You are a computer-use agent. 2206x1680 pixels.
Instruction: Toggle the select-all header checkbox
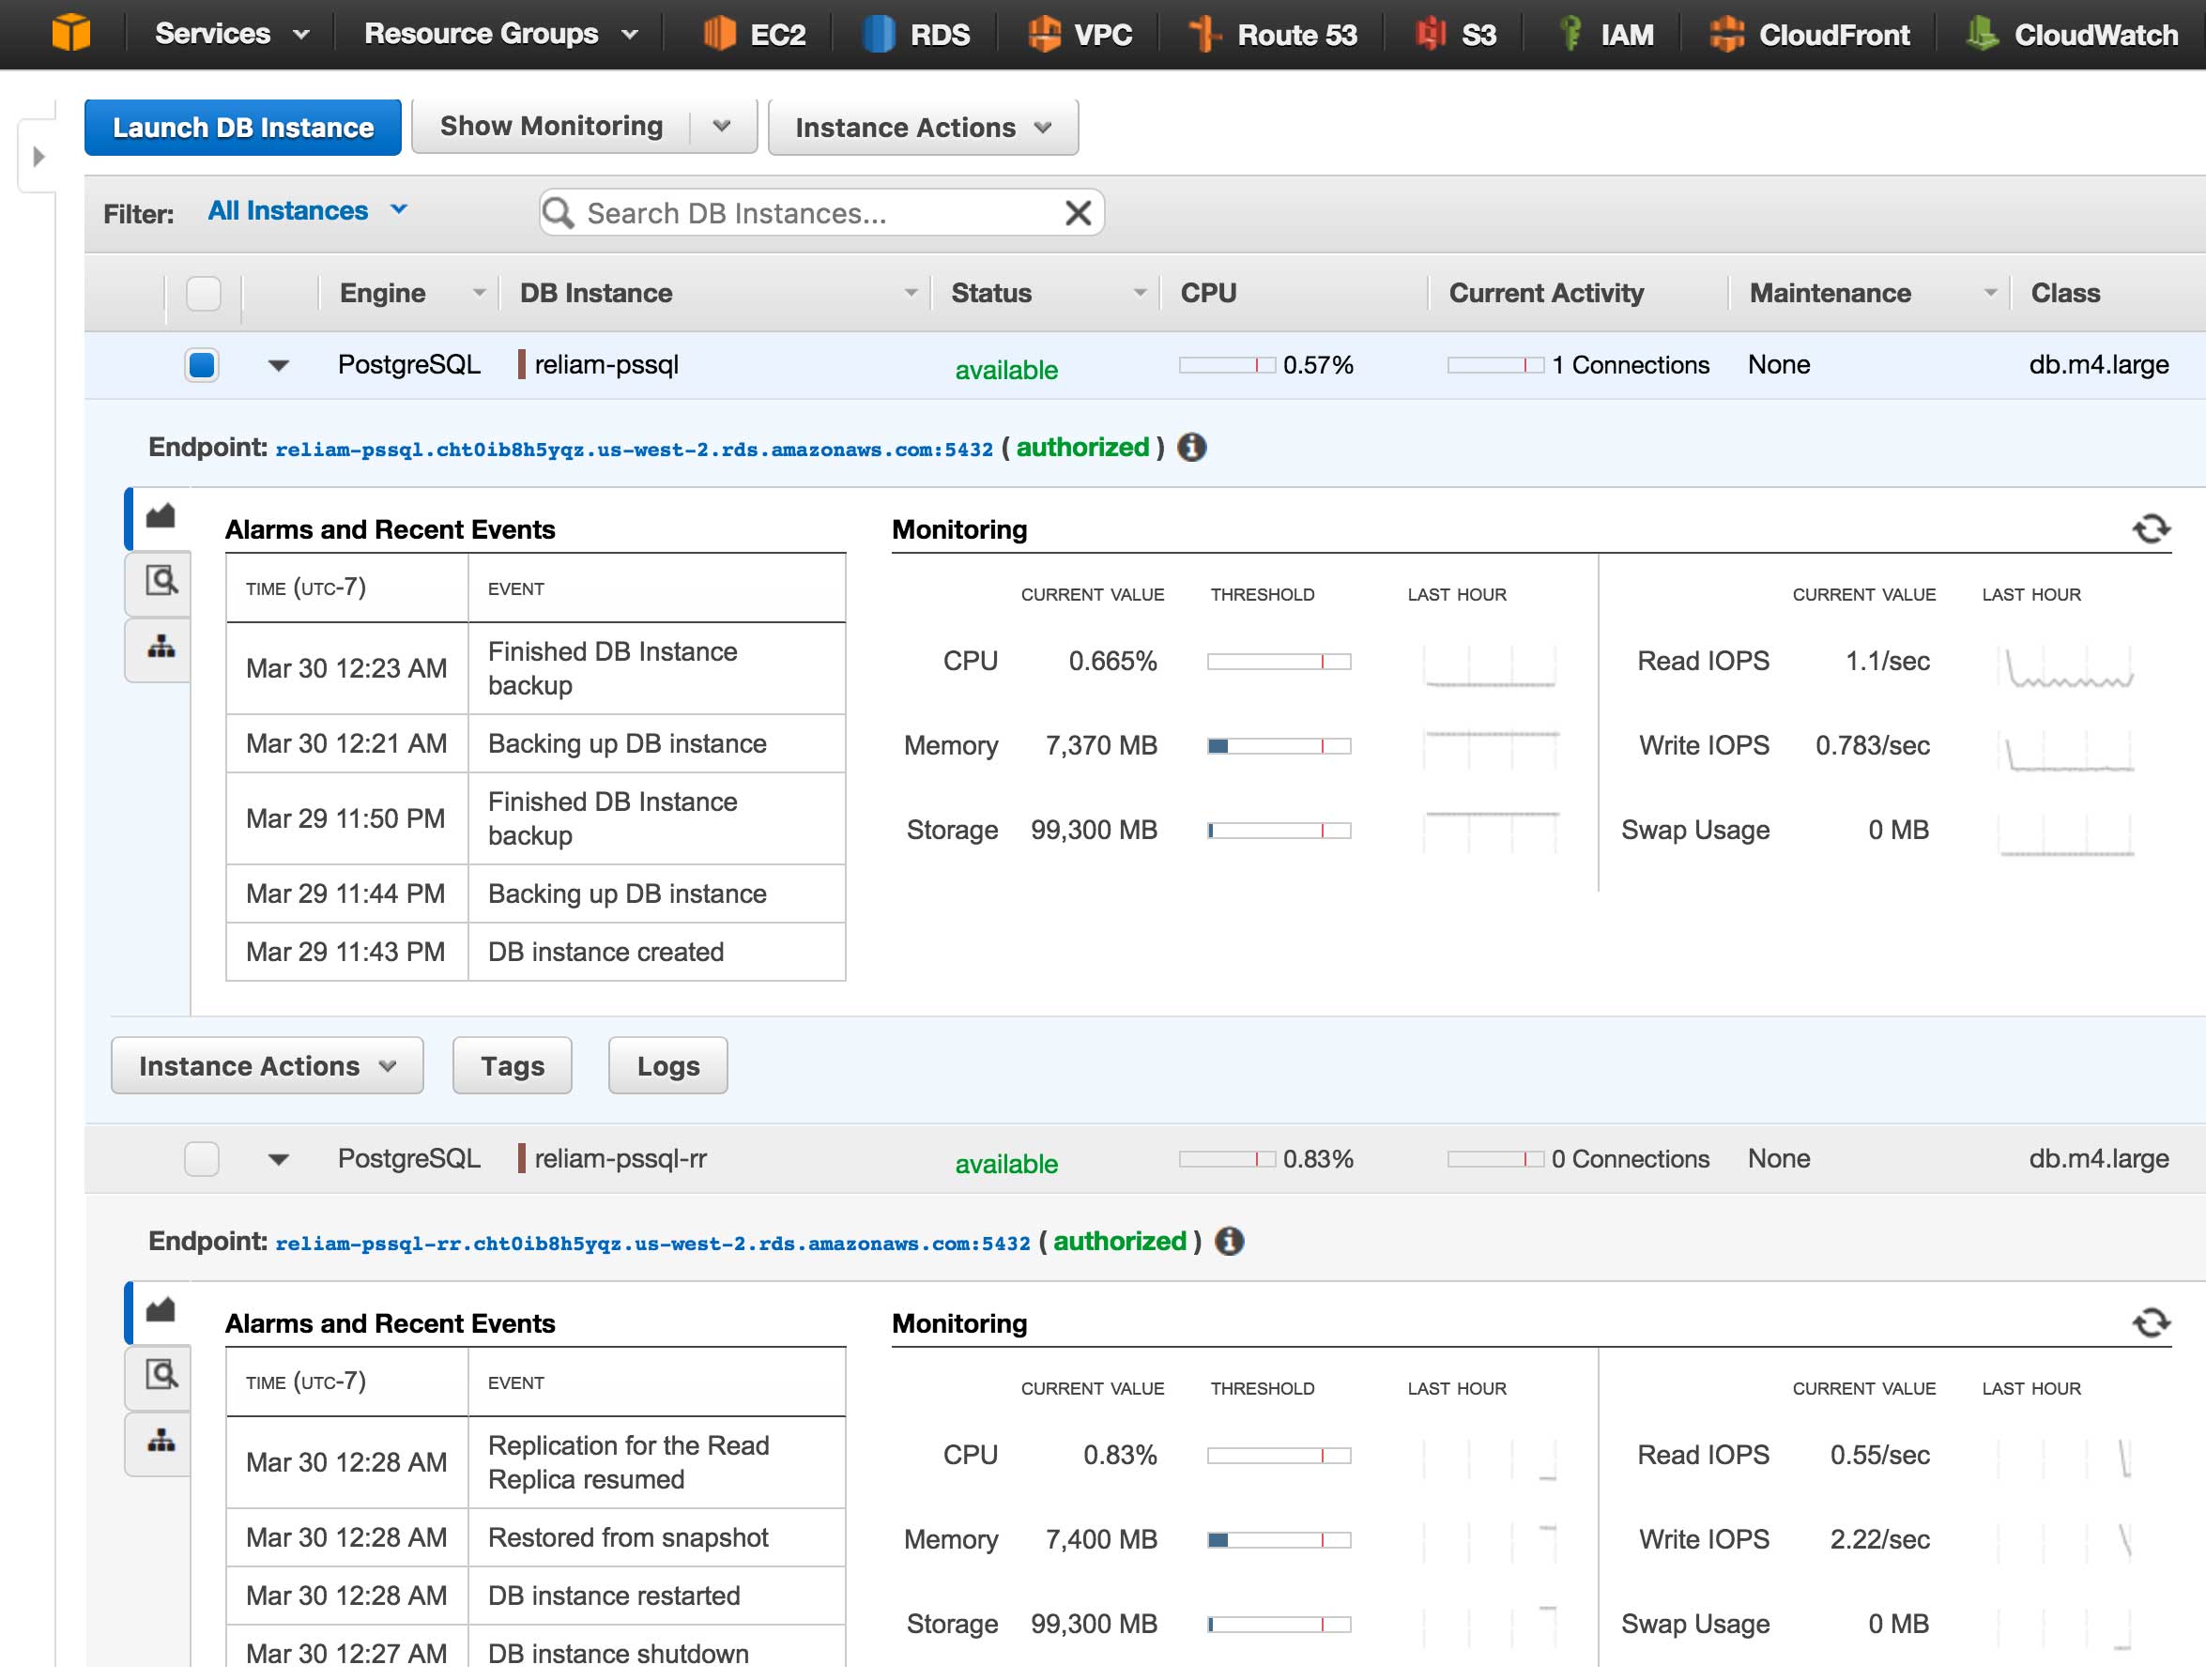pyautogui.click(x=204, y=294)
